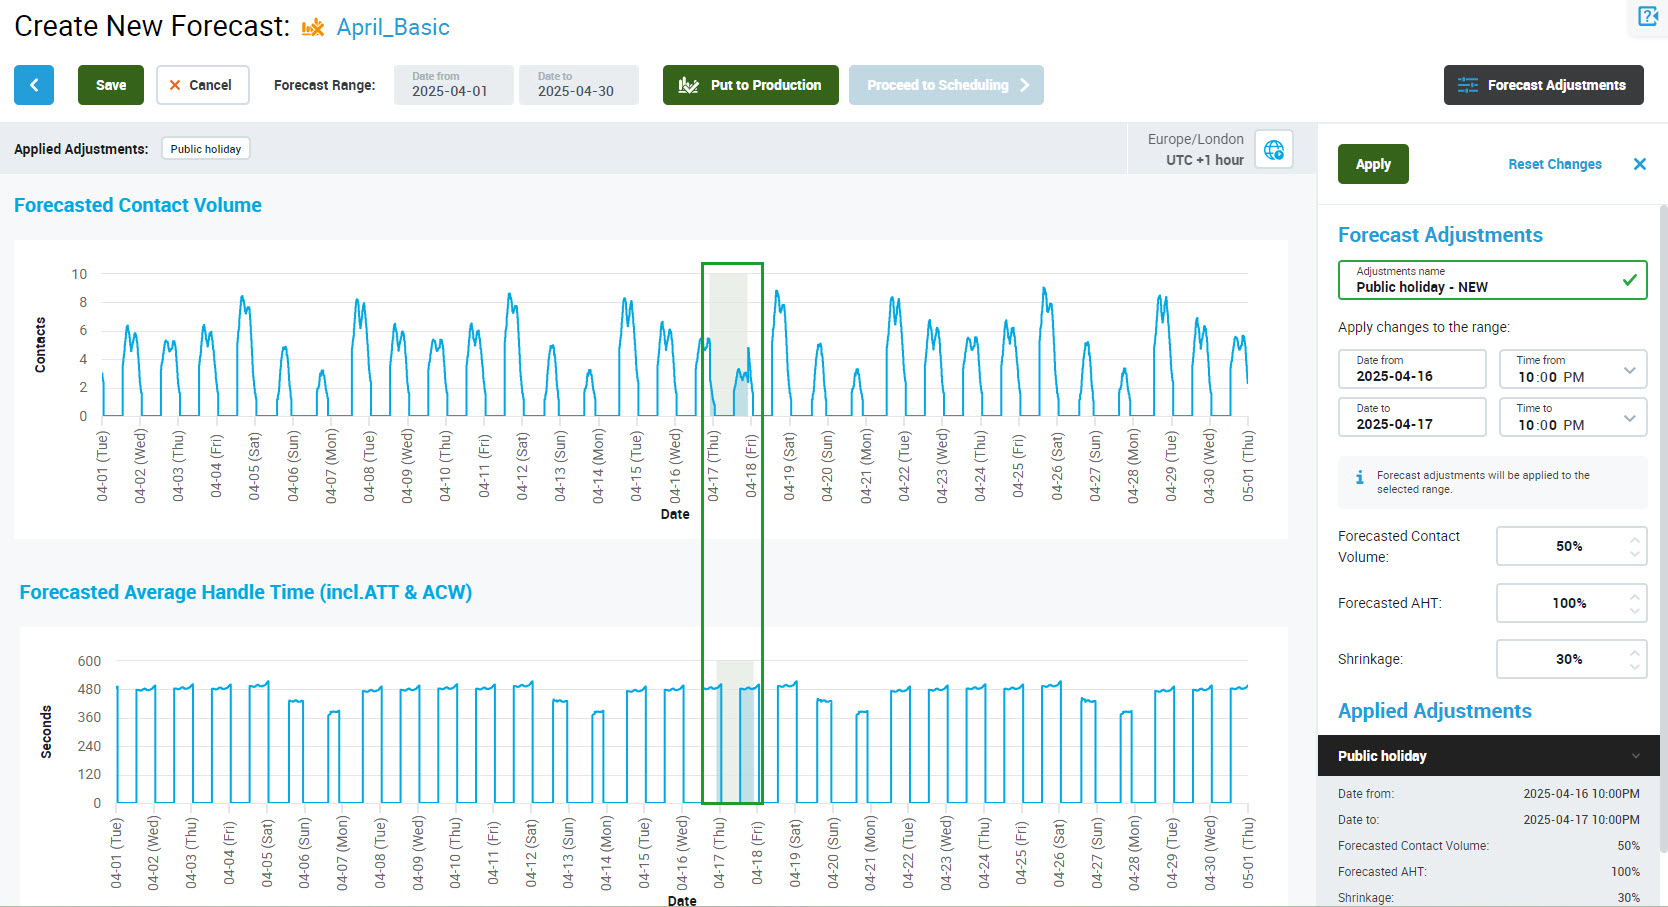Increase the Forecasted AHT percentage
Image resolution: width=1668 pixels, height=907 pixels.
[1635, 597]
